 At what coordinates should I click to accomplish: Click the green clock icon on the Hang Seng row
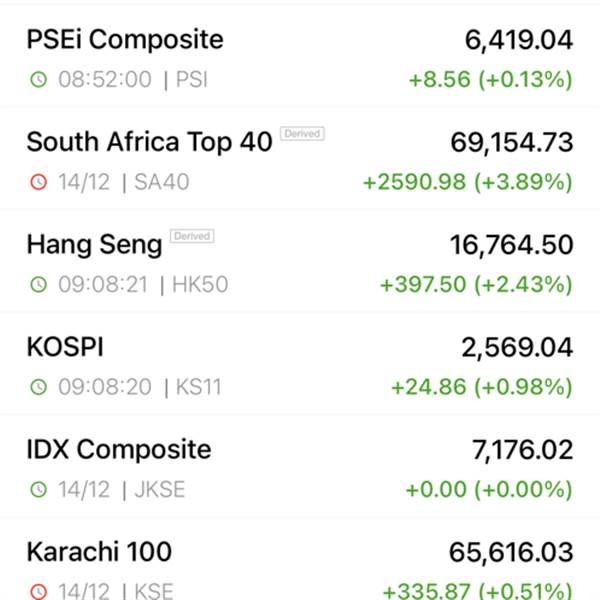click(39, 284)
